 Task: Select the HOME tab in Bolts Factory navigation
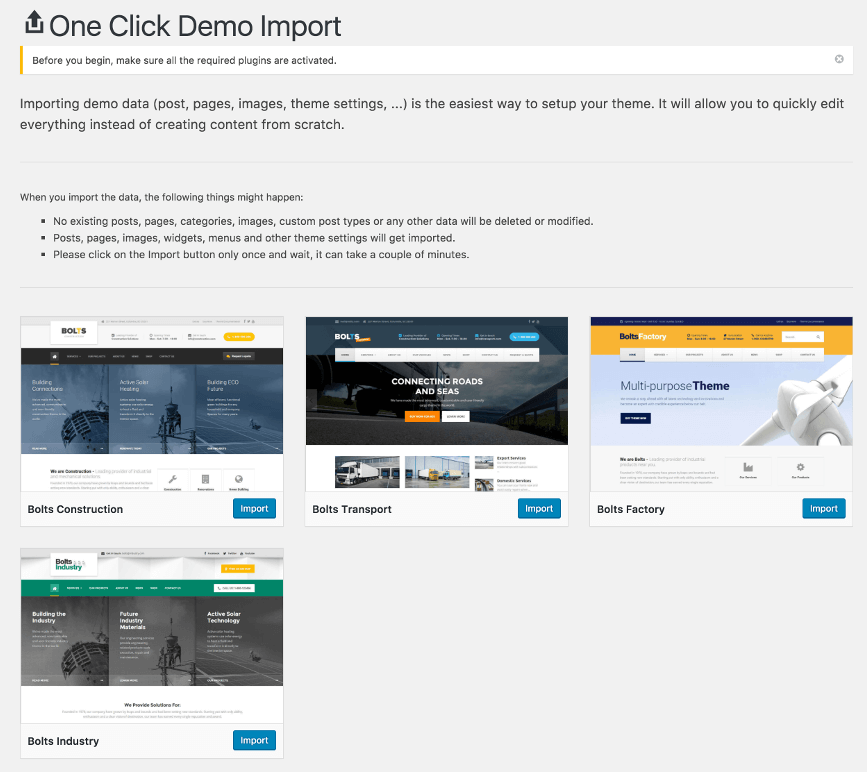point(631,355)
